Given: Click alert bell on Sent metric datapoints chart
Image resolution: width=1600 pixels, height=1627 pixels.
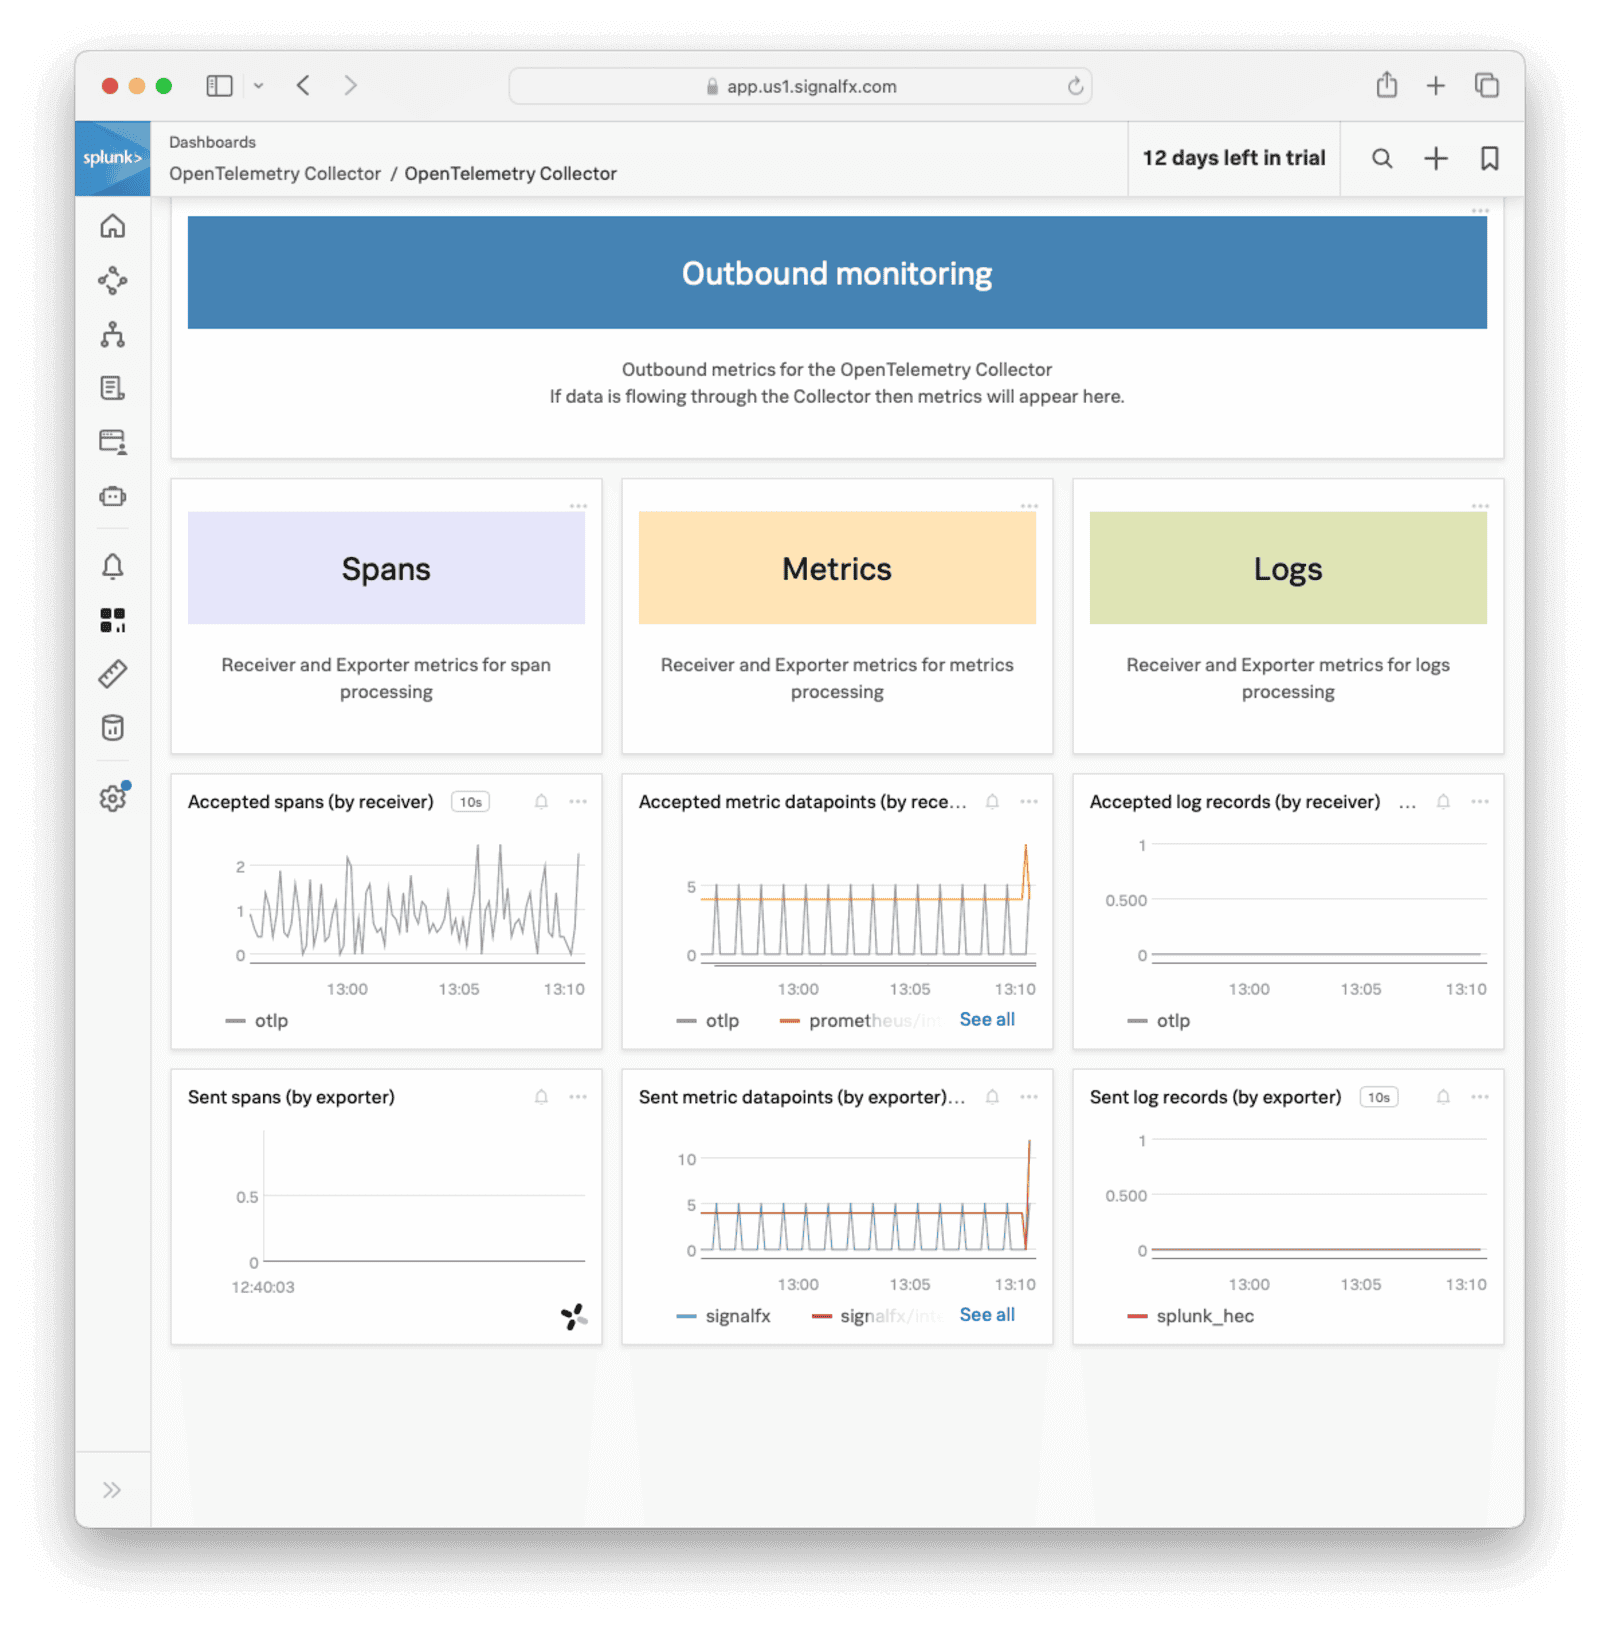Looking at the screenshot, I should (x=992, y=1097).
